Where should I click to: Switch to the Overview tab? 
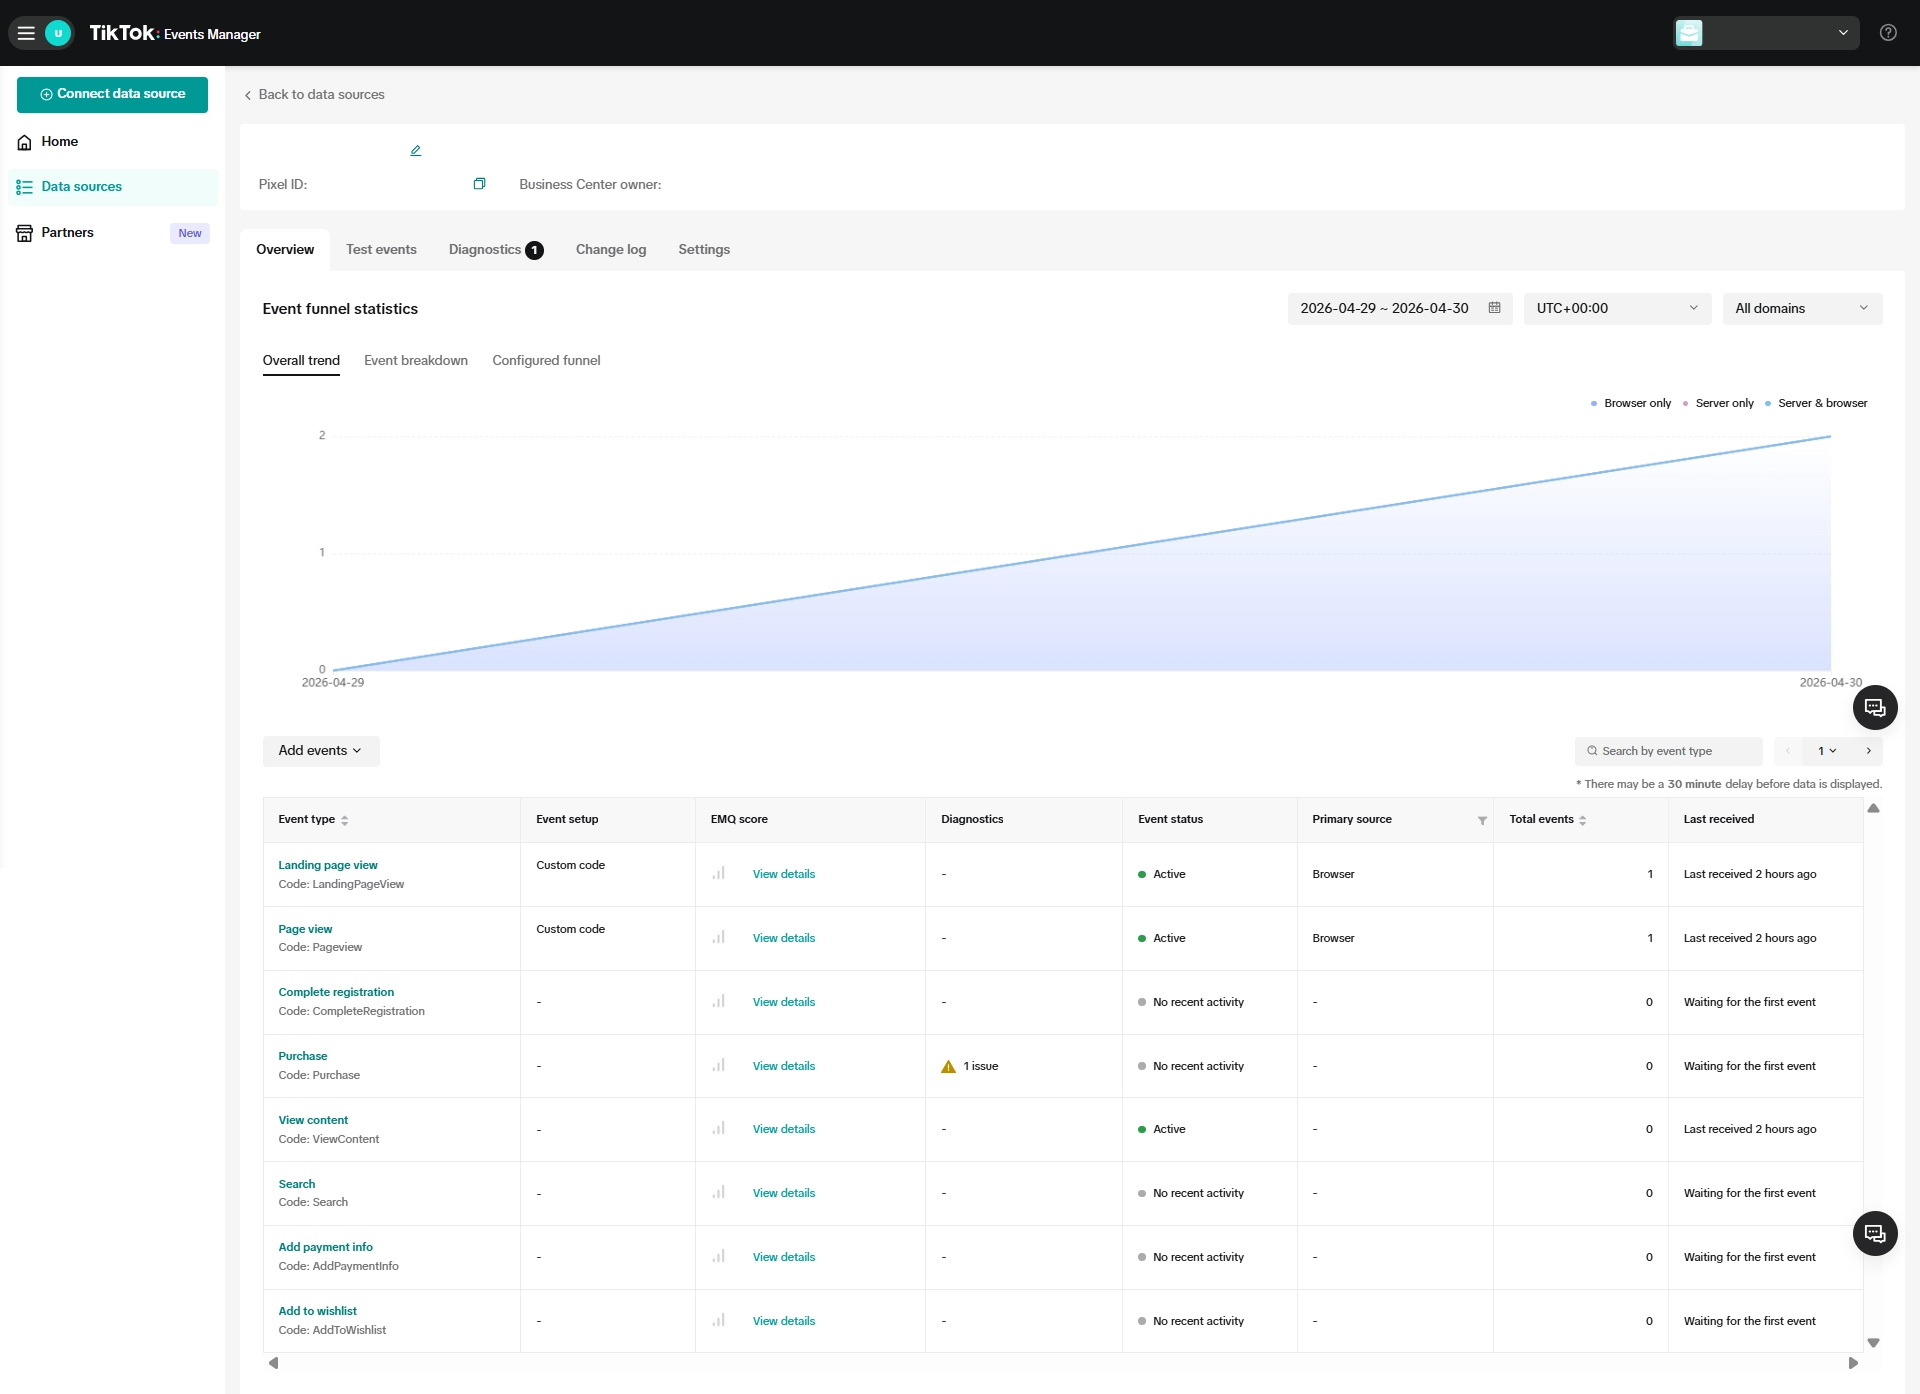(x=285, y=250)
